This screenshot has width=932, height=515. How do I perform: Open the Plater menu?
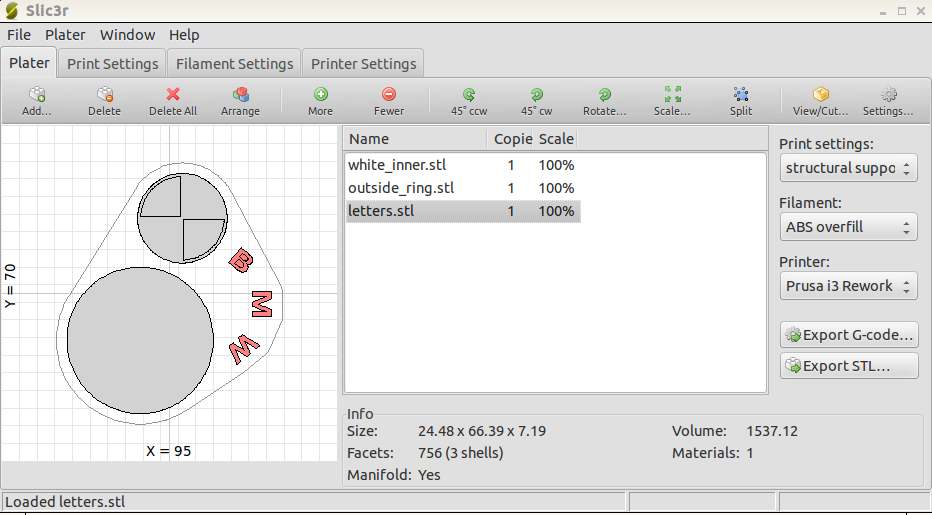[65, 35]
